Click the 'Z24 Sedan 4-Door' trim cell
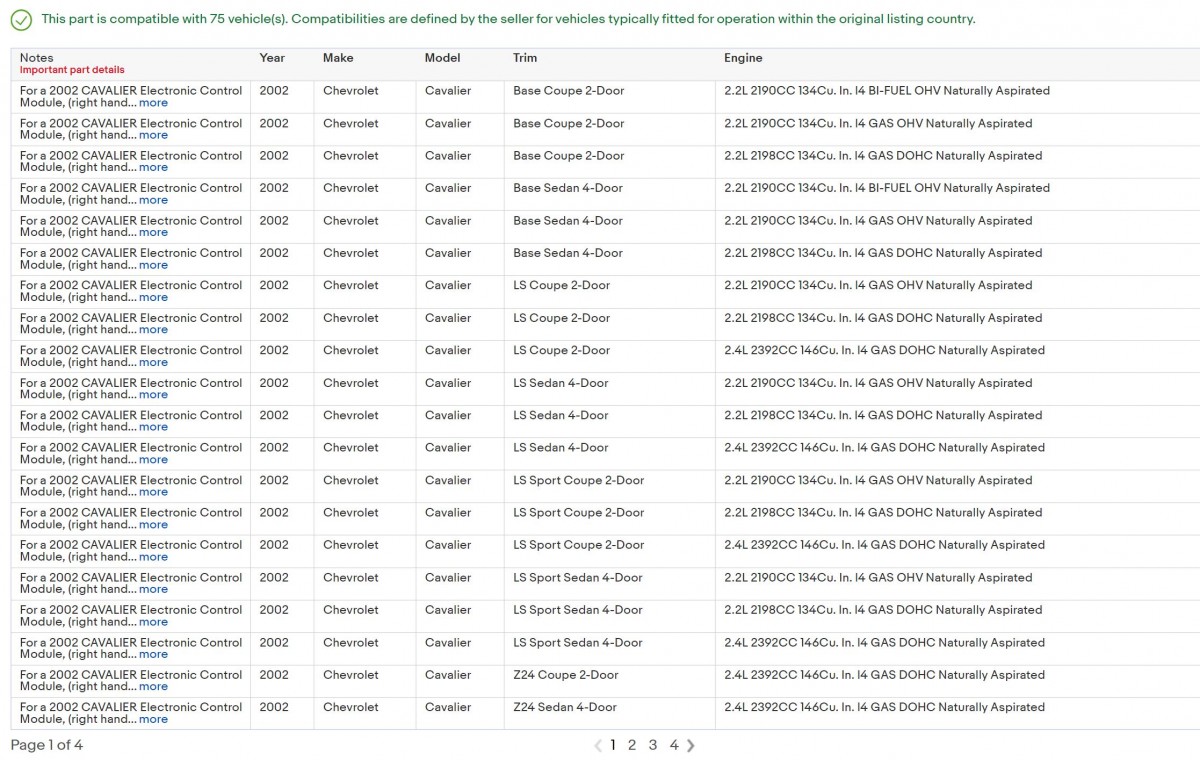The width and height of the screenshot is (1200, 760). click(565, 707)
